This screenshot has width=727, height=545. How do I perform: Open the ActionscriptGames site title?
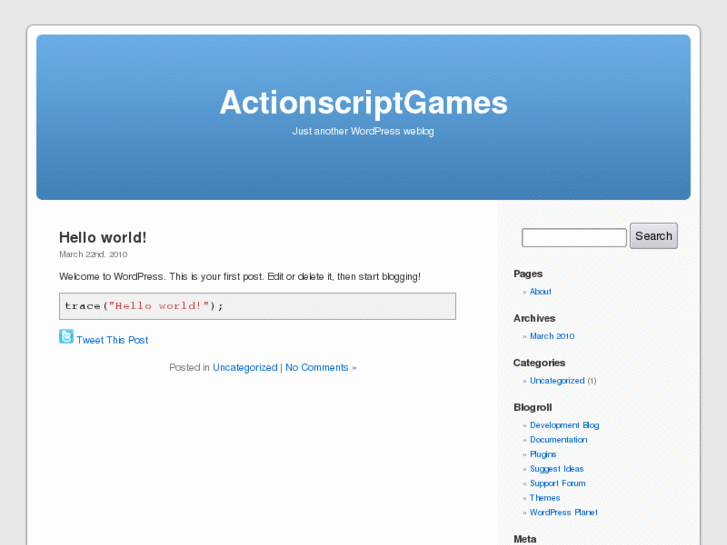click(364, 103)
